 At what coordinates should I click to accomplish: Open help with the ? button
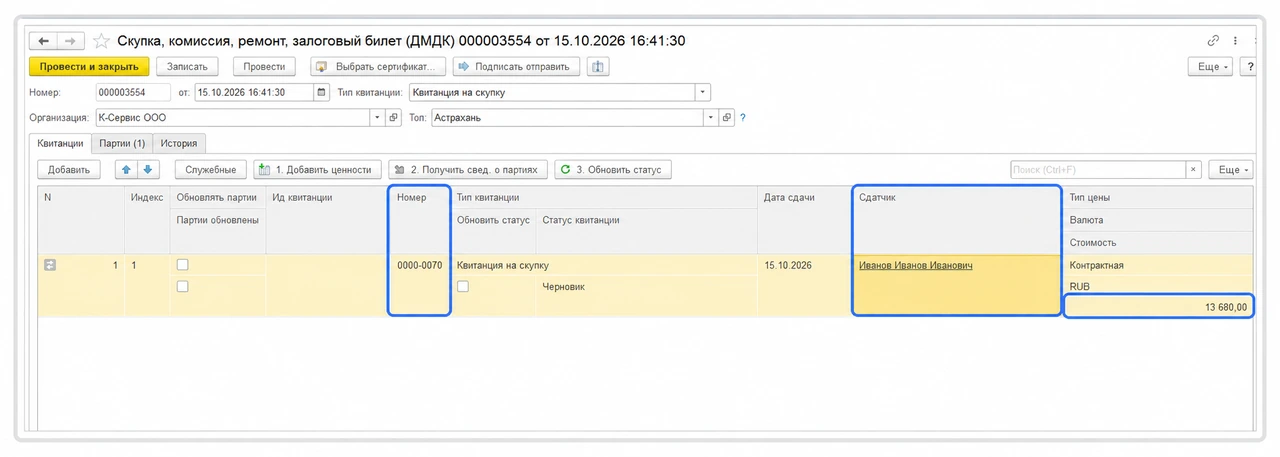click(x=1249, y=67)
